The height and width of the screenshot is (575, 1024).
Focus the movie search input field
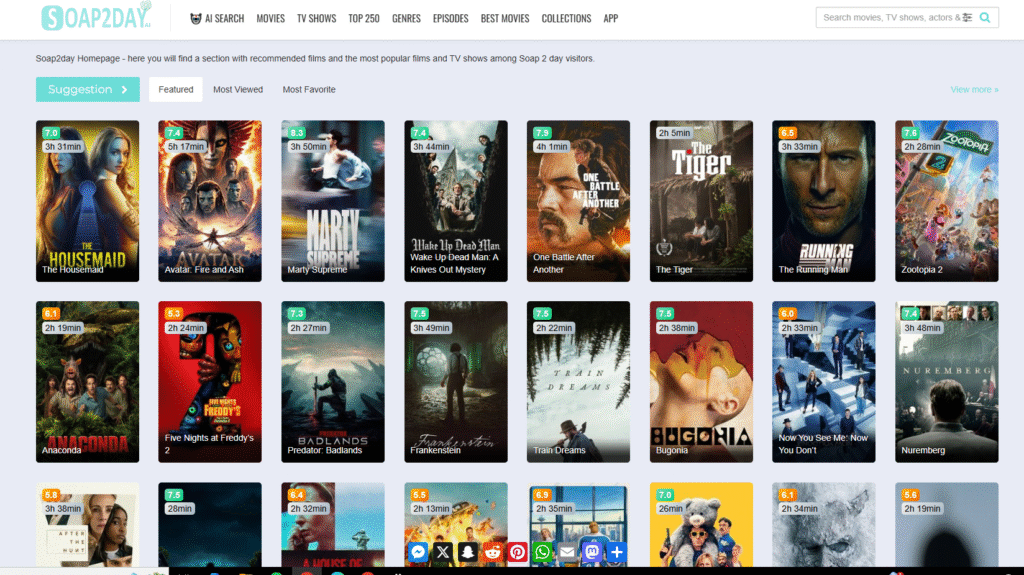click(888, 17)
